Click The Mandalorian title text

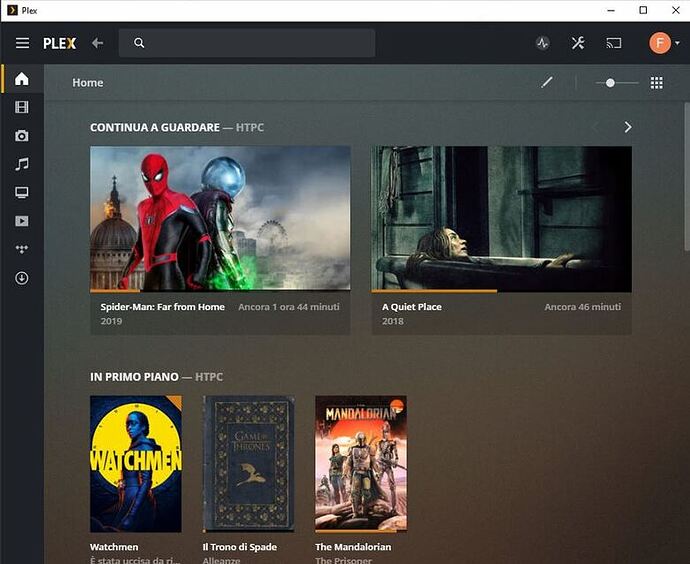tap(353, 547)
